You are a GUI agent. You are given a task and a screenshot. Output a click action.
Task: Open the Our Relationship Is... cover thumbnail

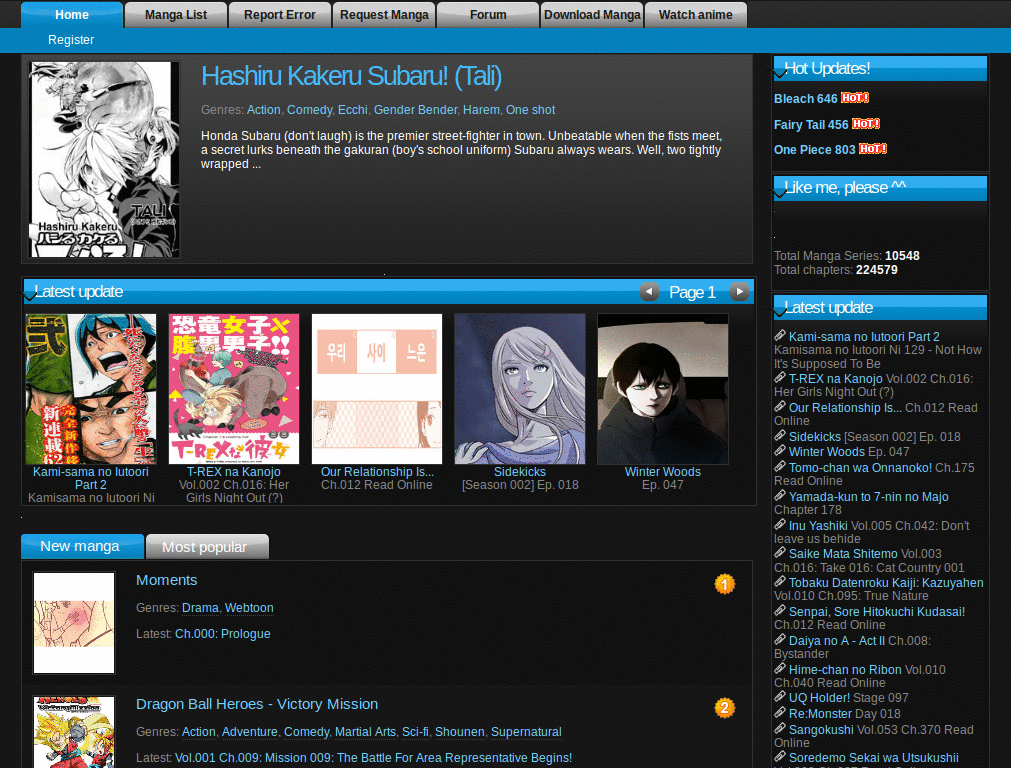pos(377,389)
